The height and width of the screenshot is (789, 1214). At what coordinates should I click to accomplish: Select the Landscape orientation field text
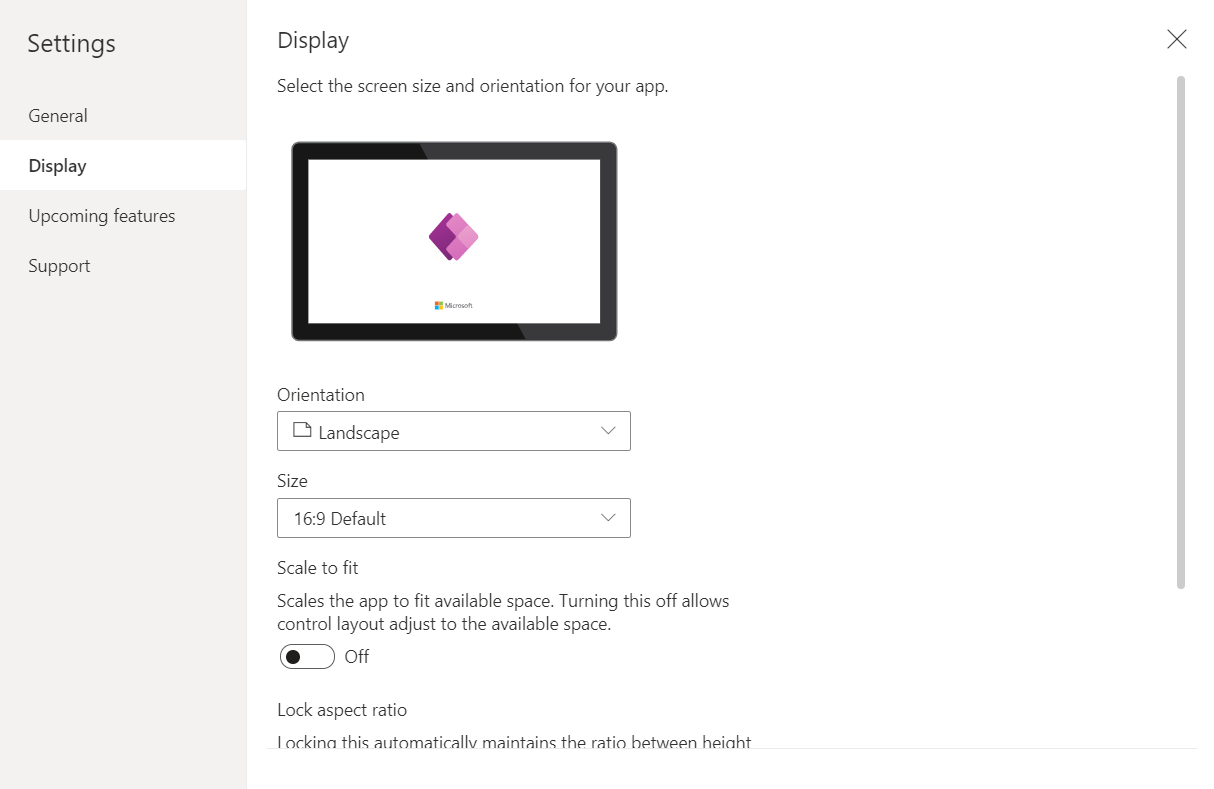(x=359, y=433)
